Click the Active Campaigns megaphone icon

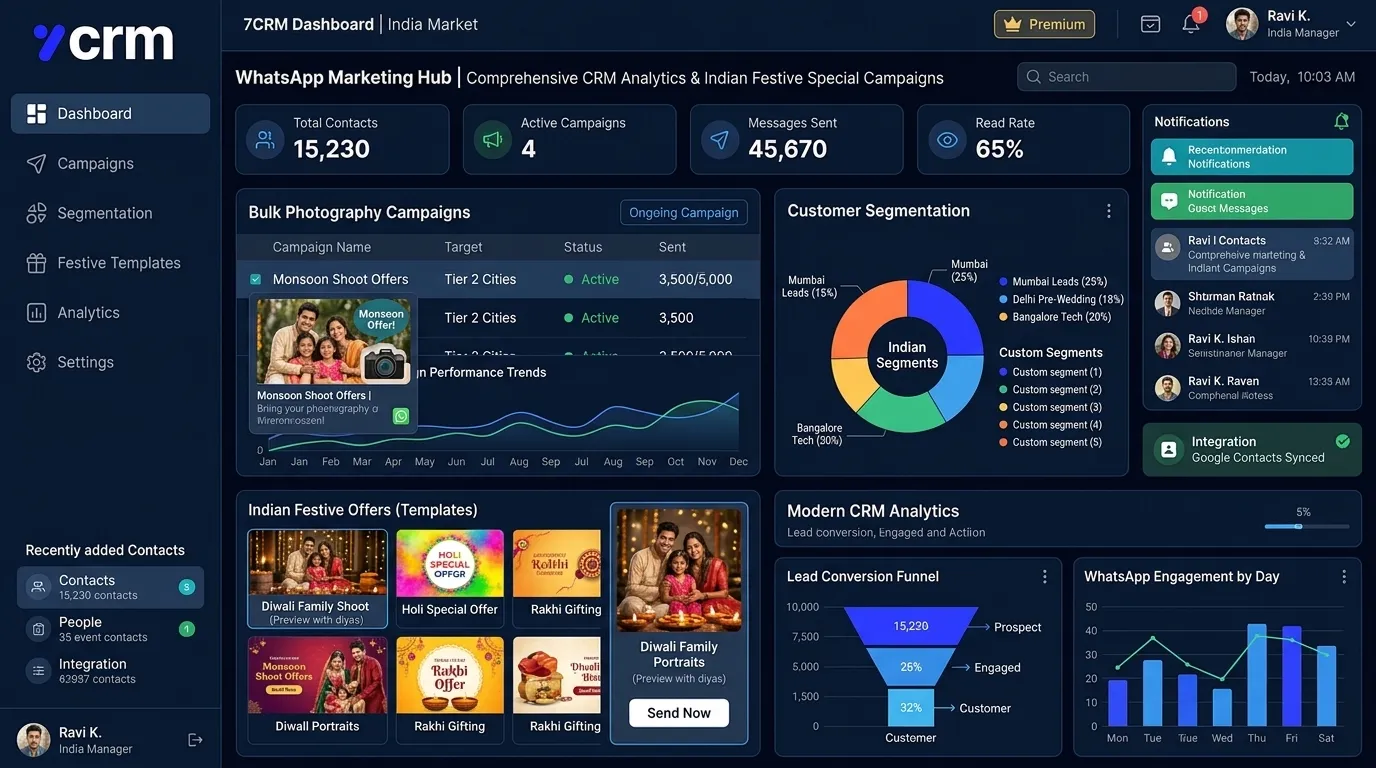[492, 140]
